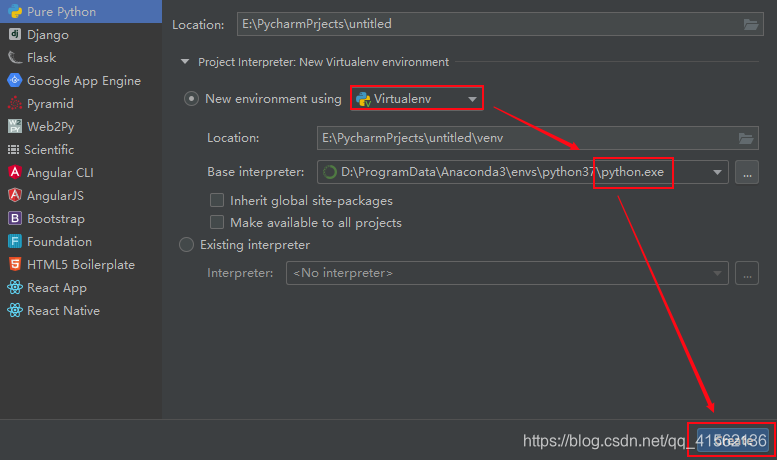Choose Django in project type list

[x=48, y=35]
